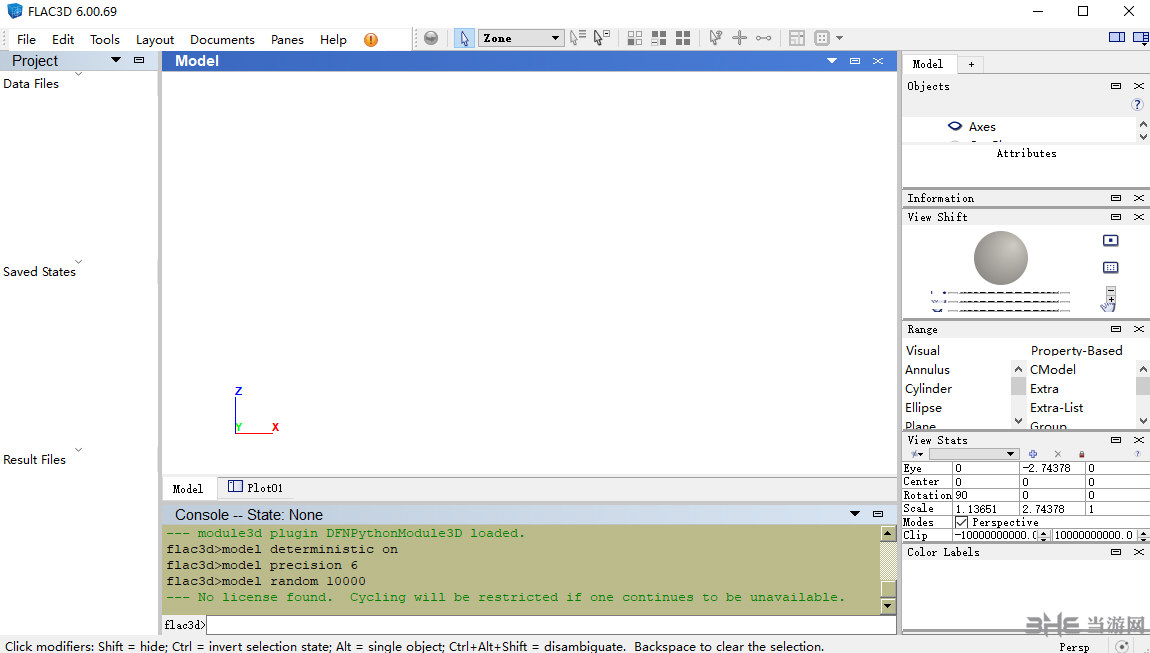
Task: Toggle the Perspective mode checkbox
Action: [x=962, y=522]
